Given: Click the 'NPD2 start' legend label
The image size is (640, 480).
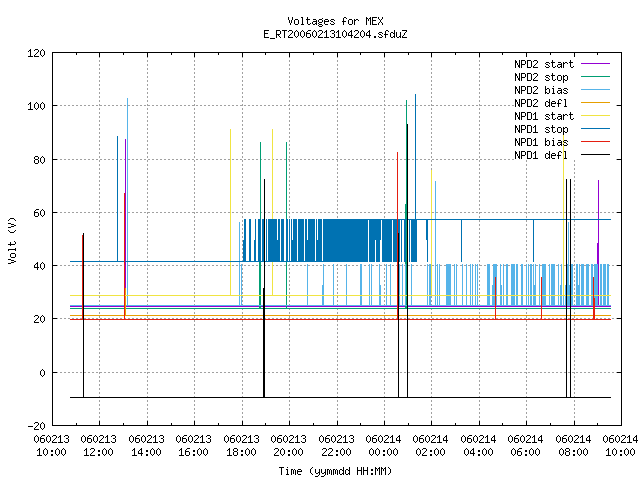Looking at the screenshot, I should (x=544, y=64).
